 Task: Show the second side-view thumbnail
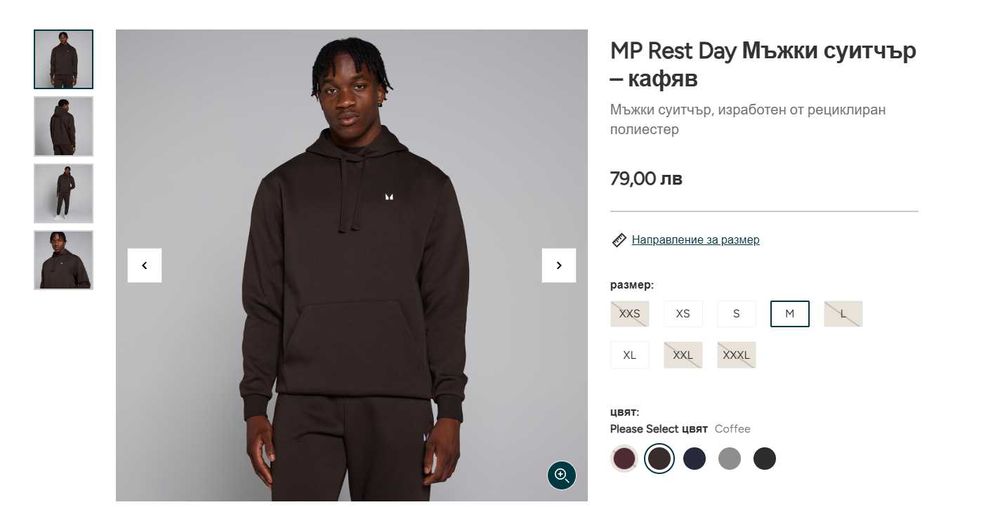coord(63,126)
